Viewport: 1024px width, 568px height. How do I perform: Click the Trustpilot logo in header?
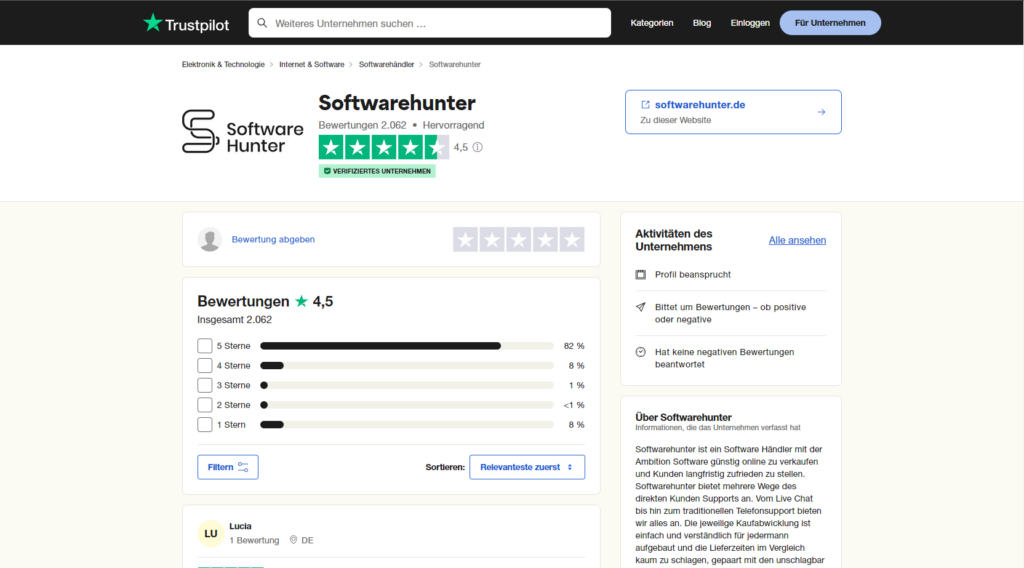[x=186, y=24]
